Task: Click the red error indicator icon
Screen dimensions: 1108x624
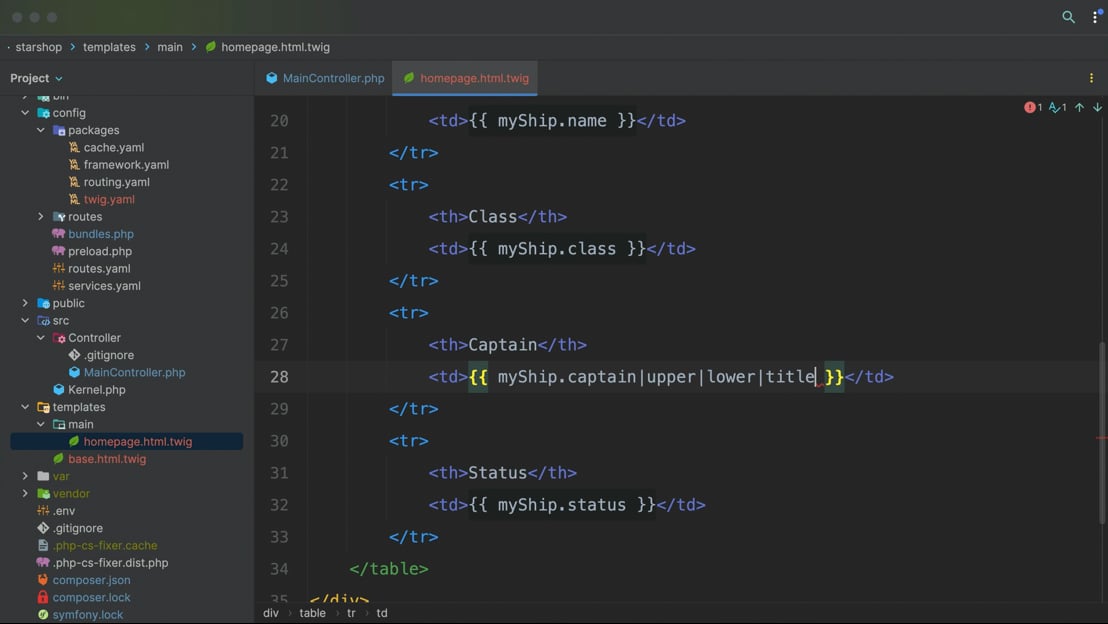Action: pyautogui.click(x=1030, y=107)
